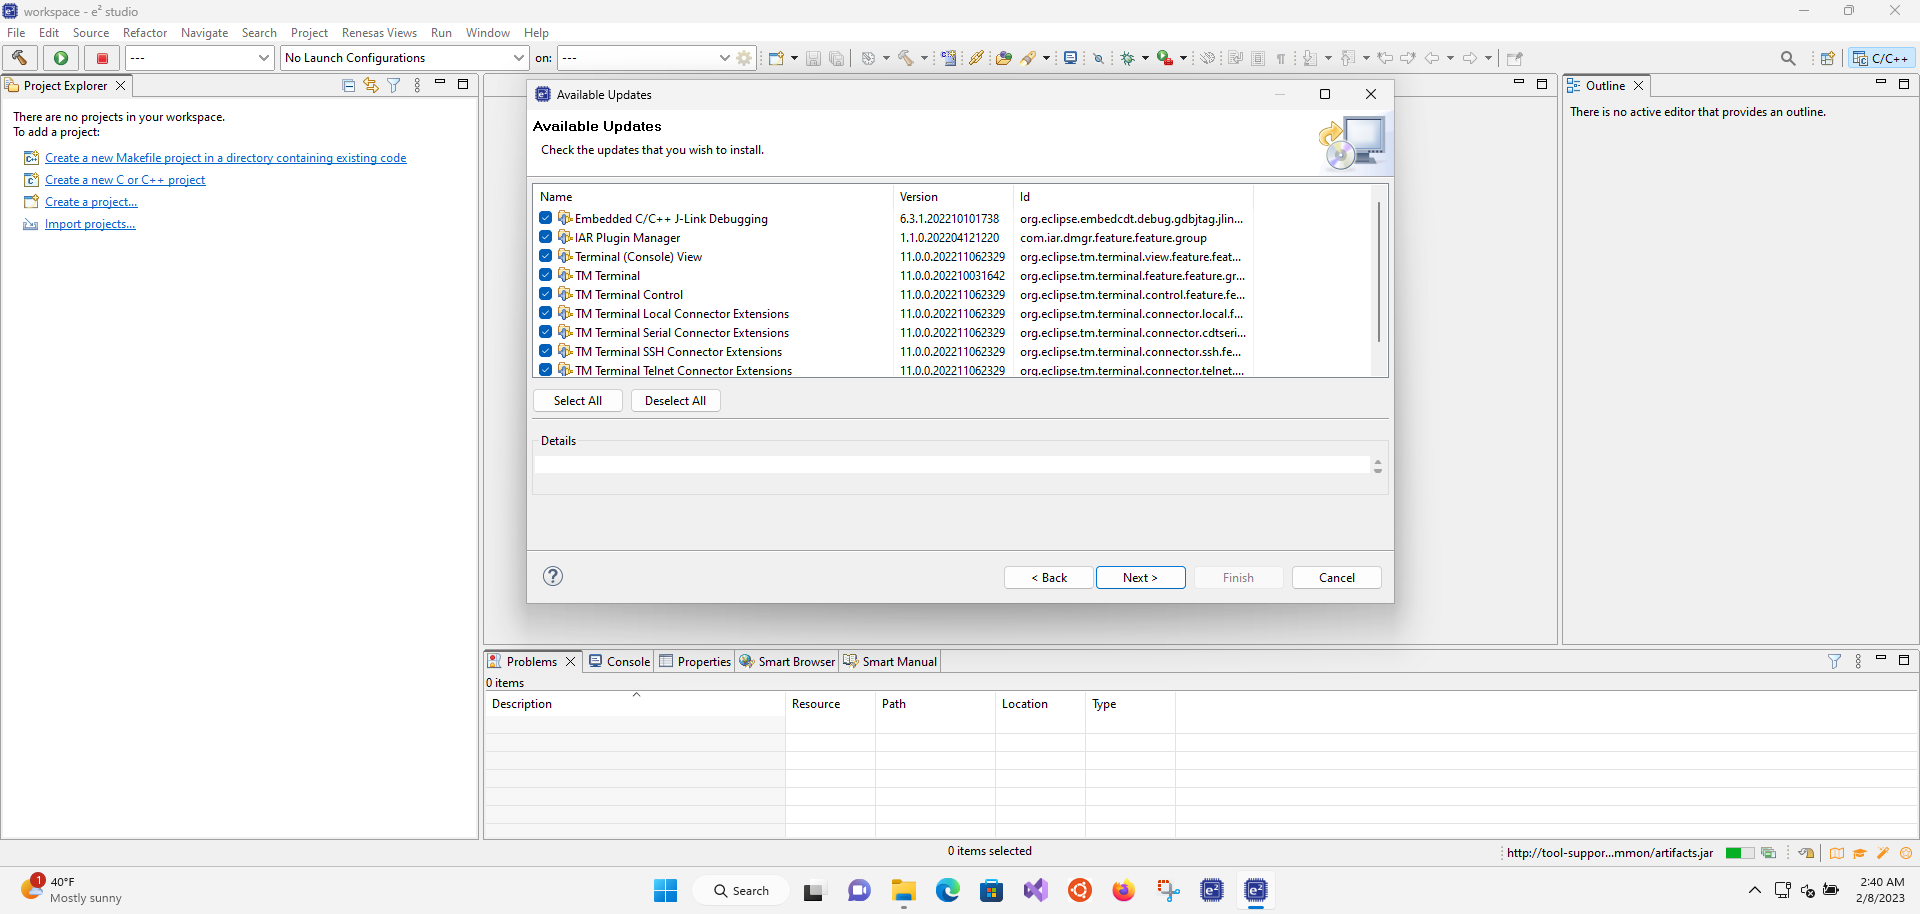The height and width of the screenshot is (914, 1920).
Task: Uncheck IAR Plugin Manager update
Action: [545, 237]
